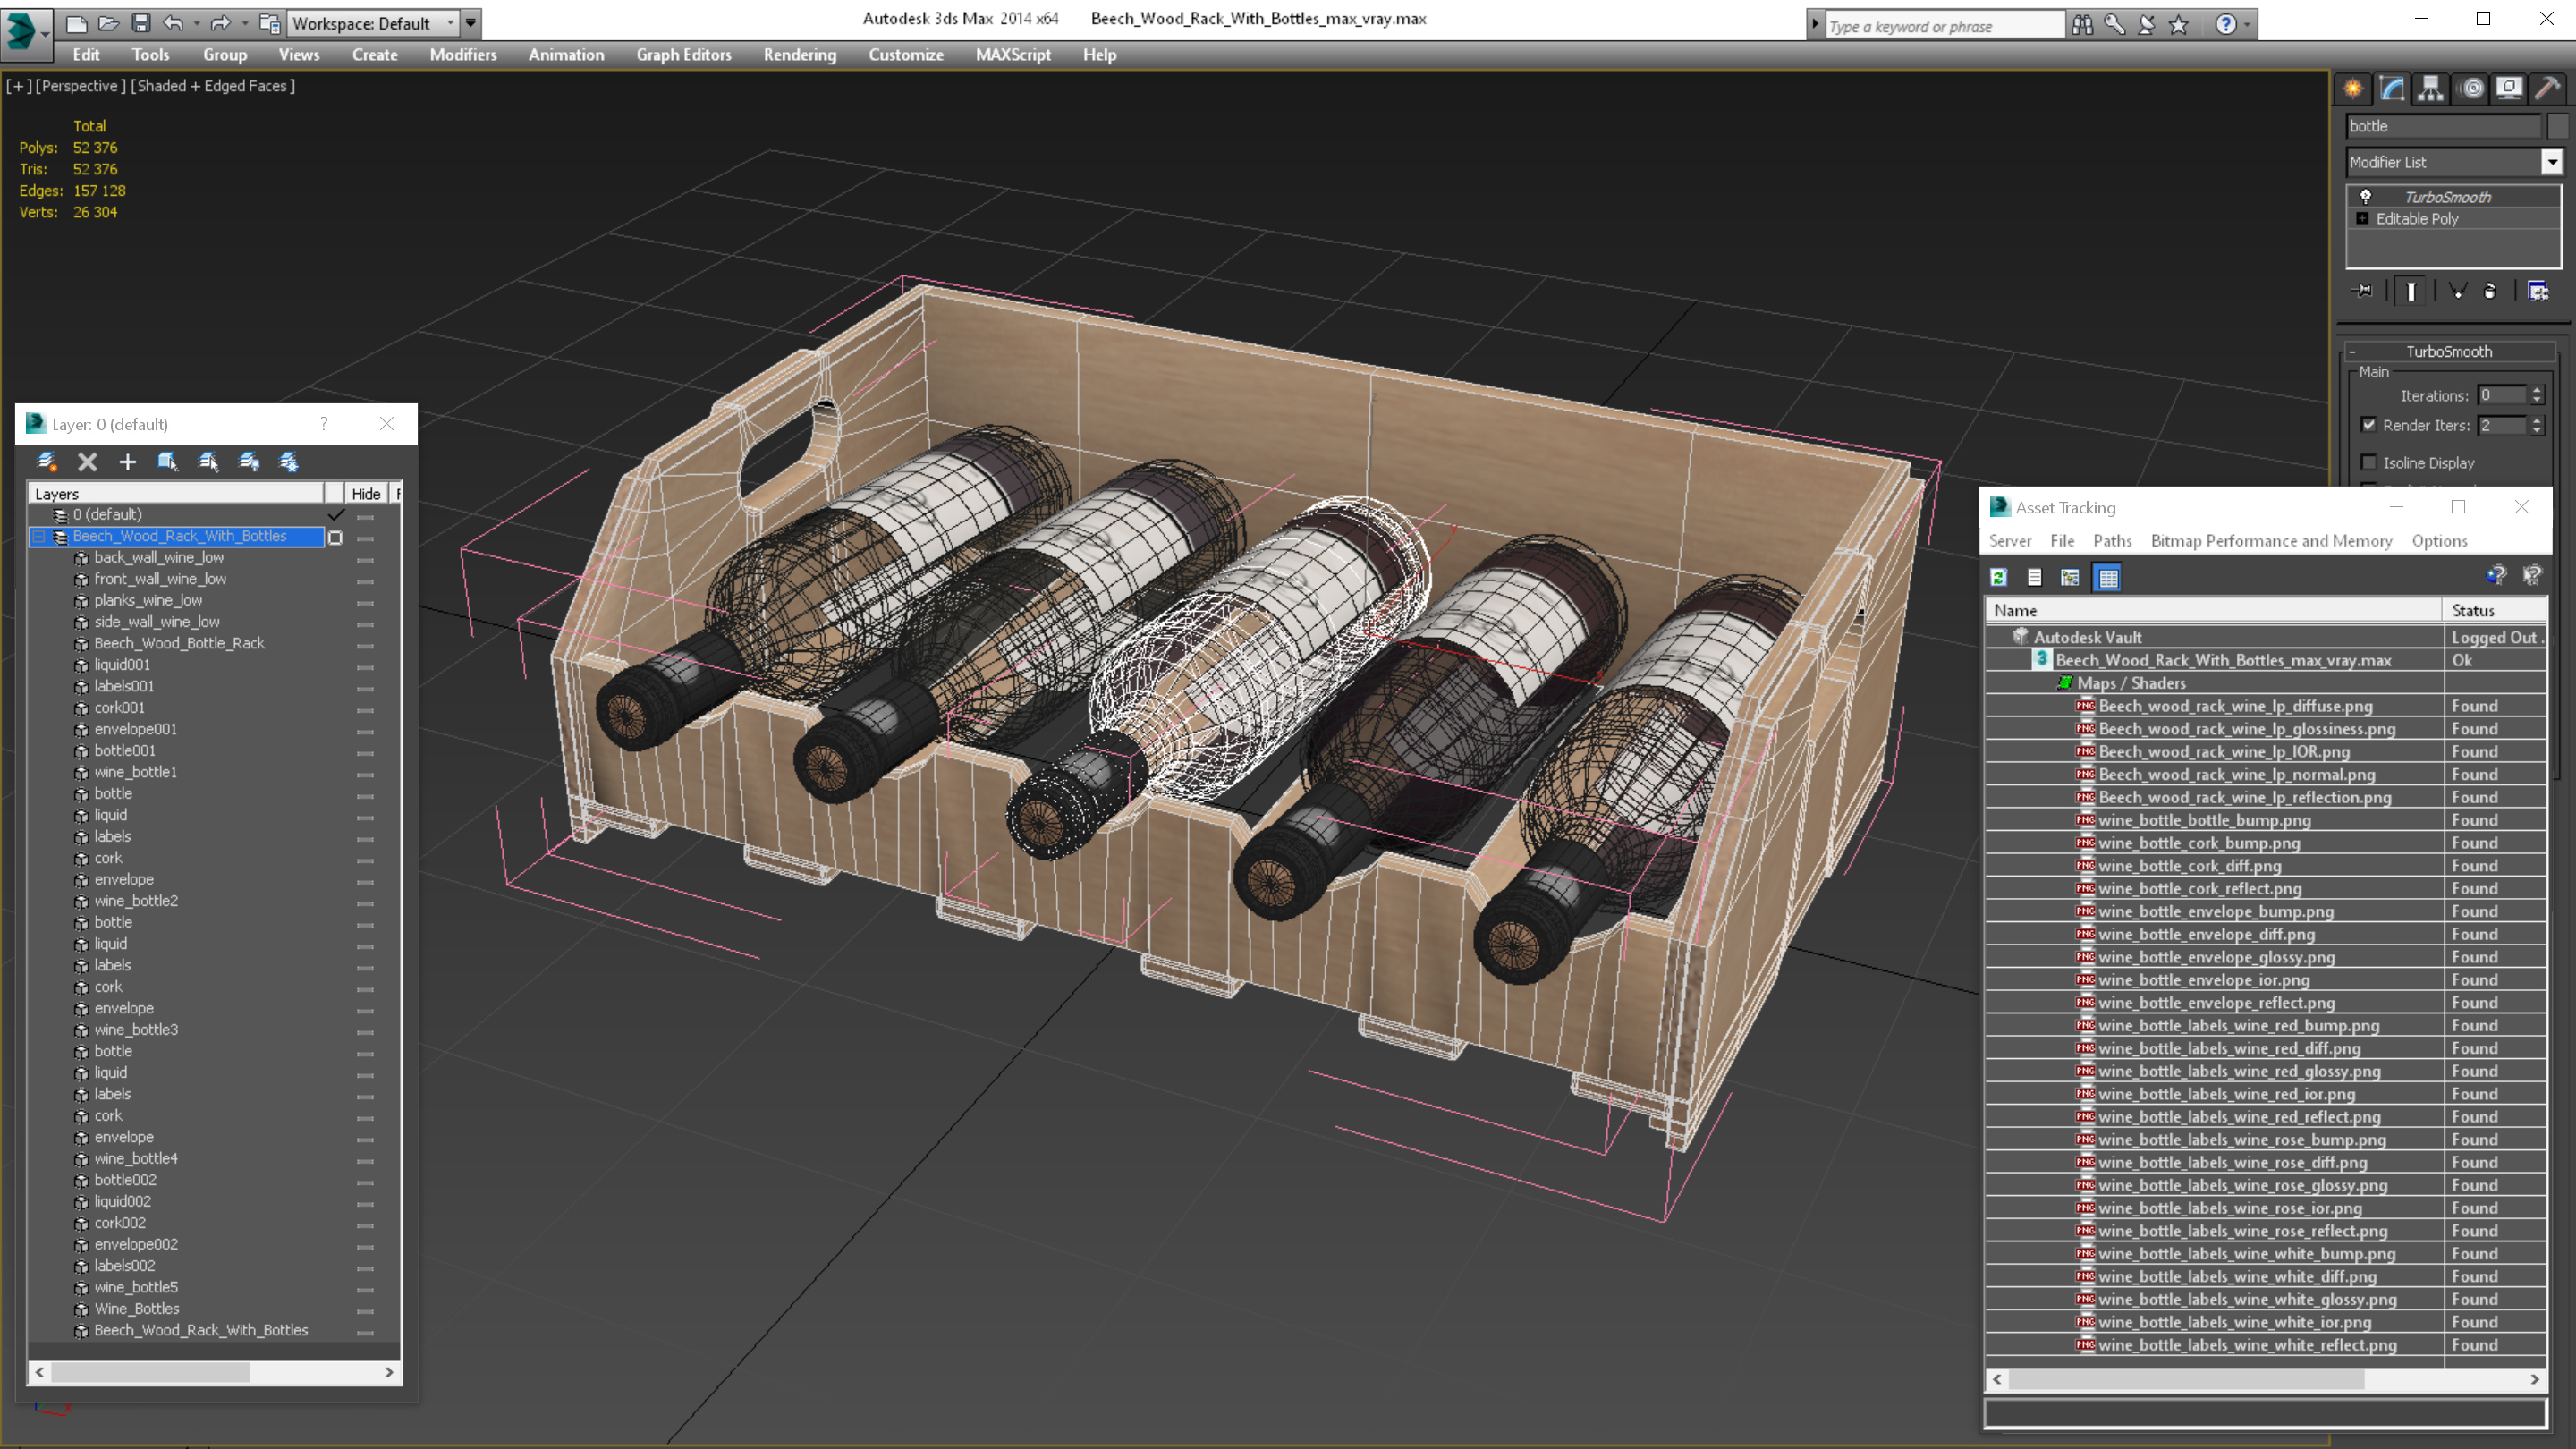Toggle the Hide column for back_wall_wine_low
The height and width of the screenshot is (1449, 2576).
pos(365,559)
